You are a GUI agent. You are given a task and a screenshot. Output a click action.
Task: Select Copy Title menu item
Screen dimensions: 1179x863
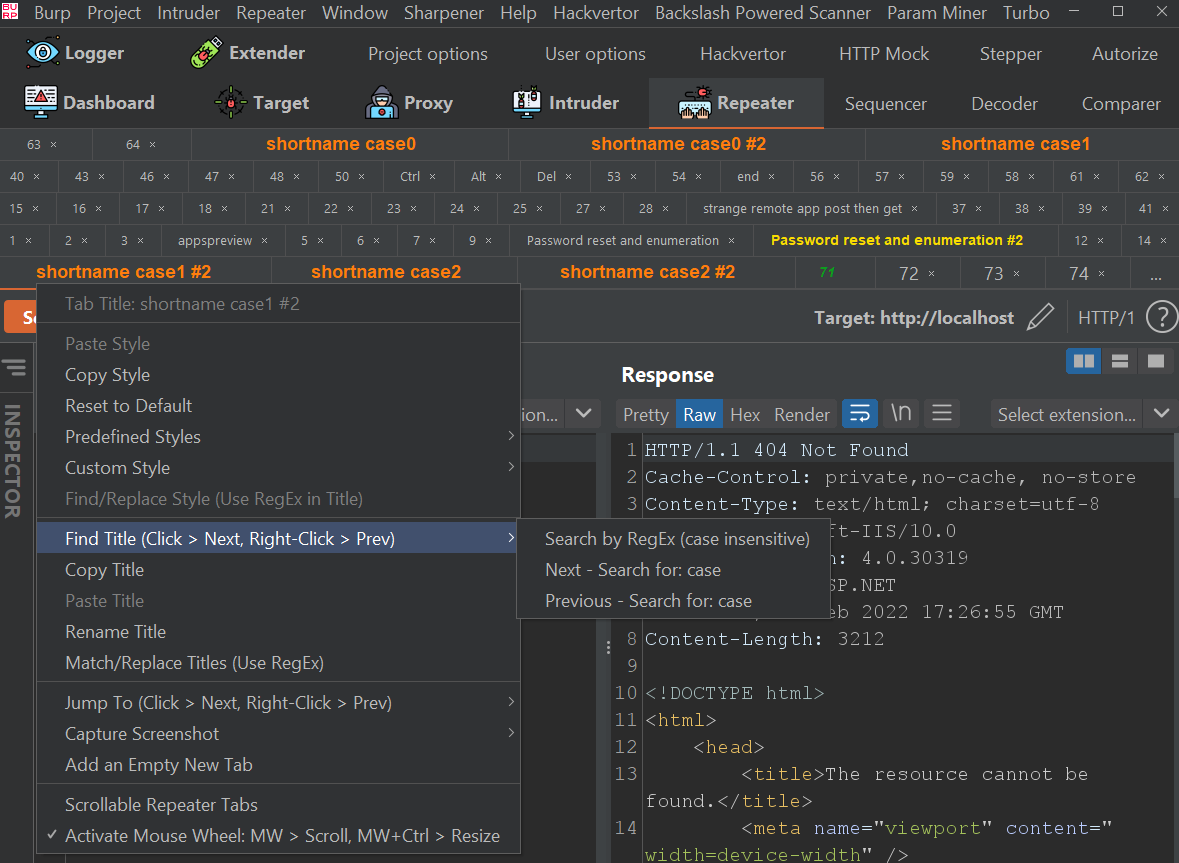point(278,570)
